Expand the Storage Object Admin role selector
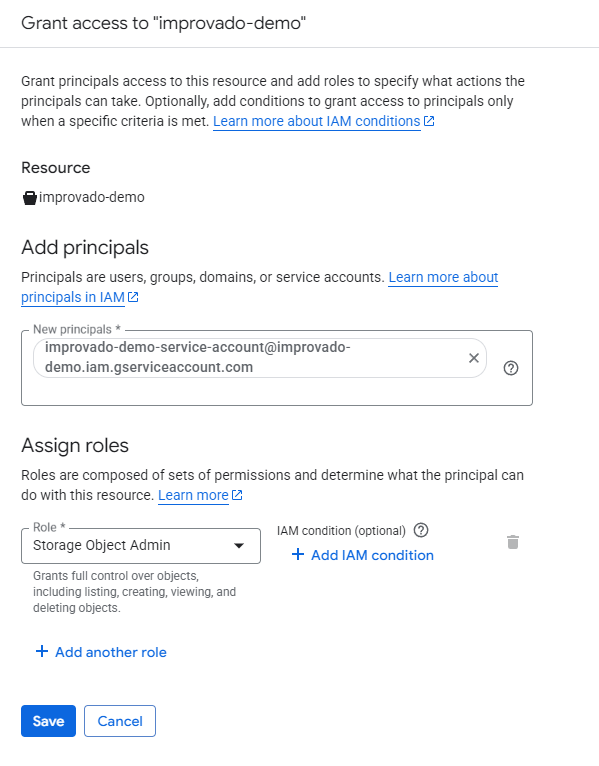Viewport: 599px width, 766px height. [x=141, y=546]
